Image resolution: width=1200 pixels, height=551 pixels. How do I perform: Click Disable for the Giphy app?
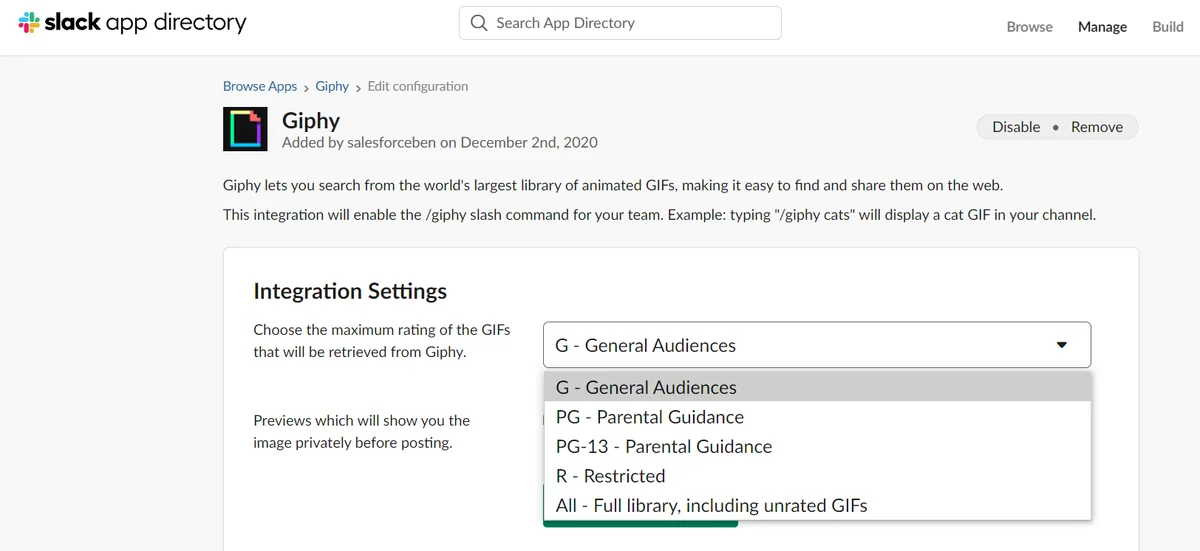[1016, 127]
